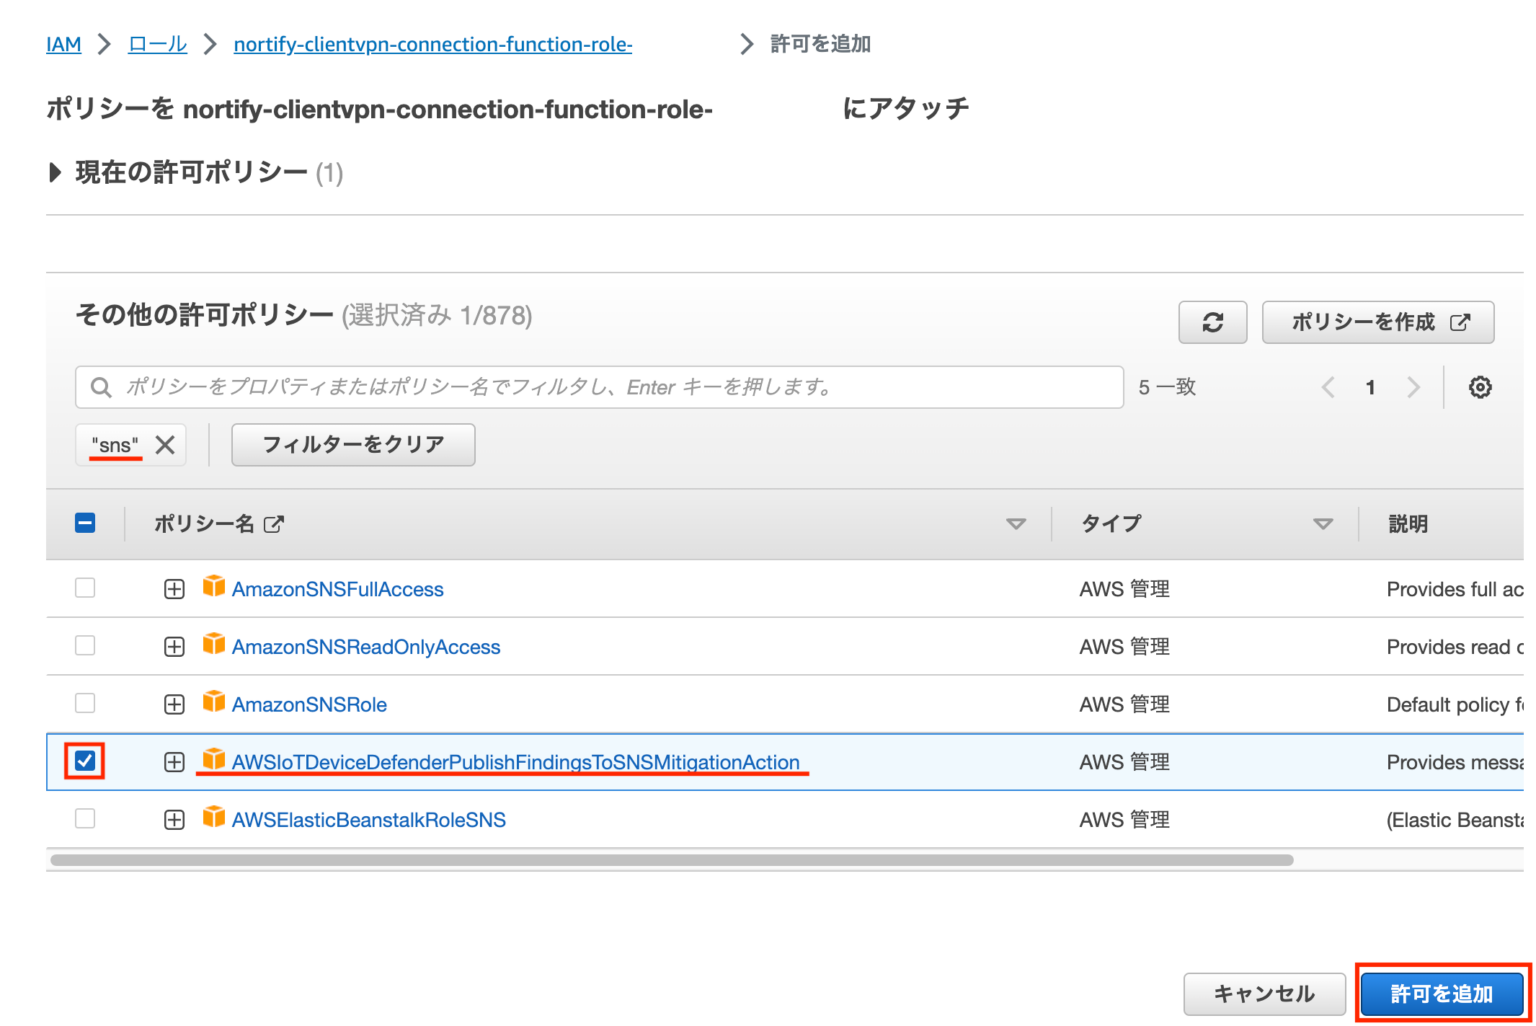Open the AmazonSNSFullAccess policy link

tap(338, 588)
